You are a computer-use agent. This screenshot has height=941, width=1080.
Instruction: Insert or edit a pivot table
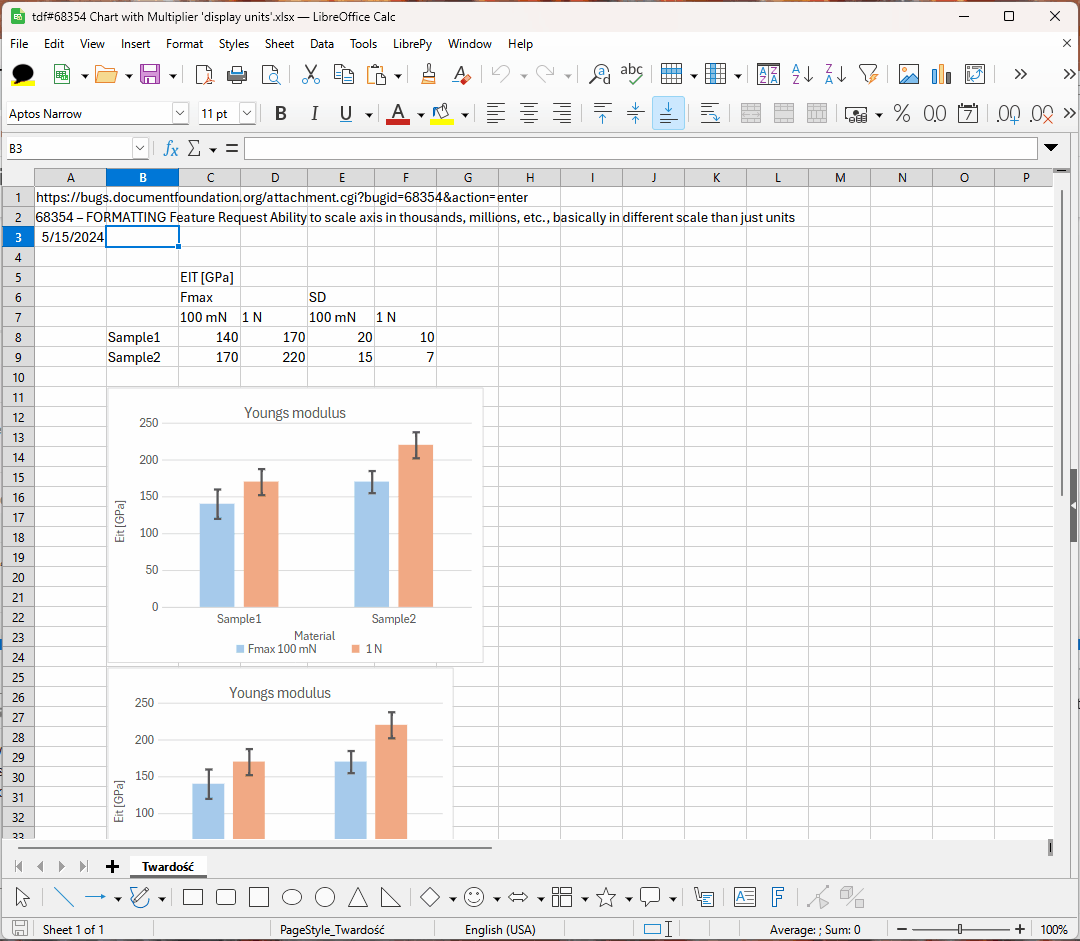coord(975,74)
